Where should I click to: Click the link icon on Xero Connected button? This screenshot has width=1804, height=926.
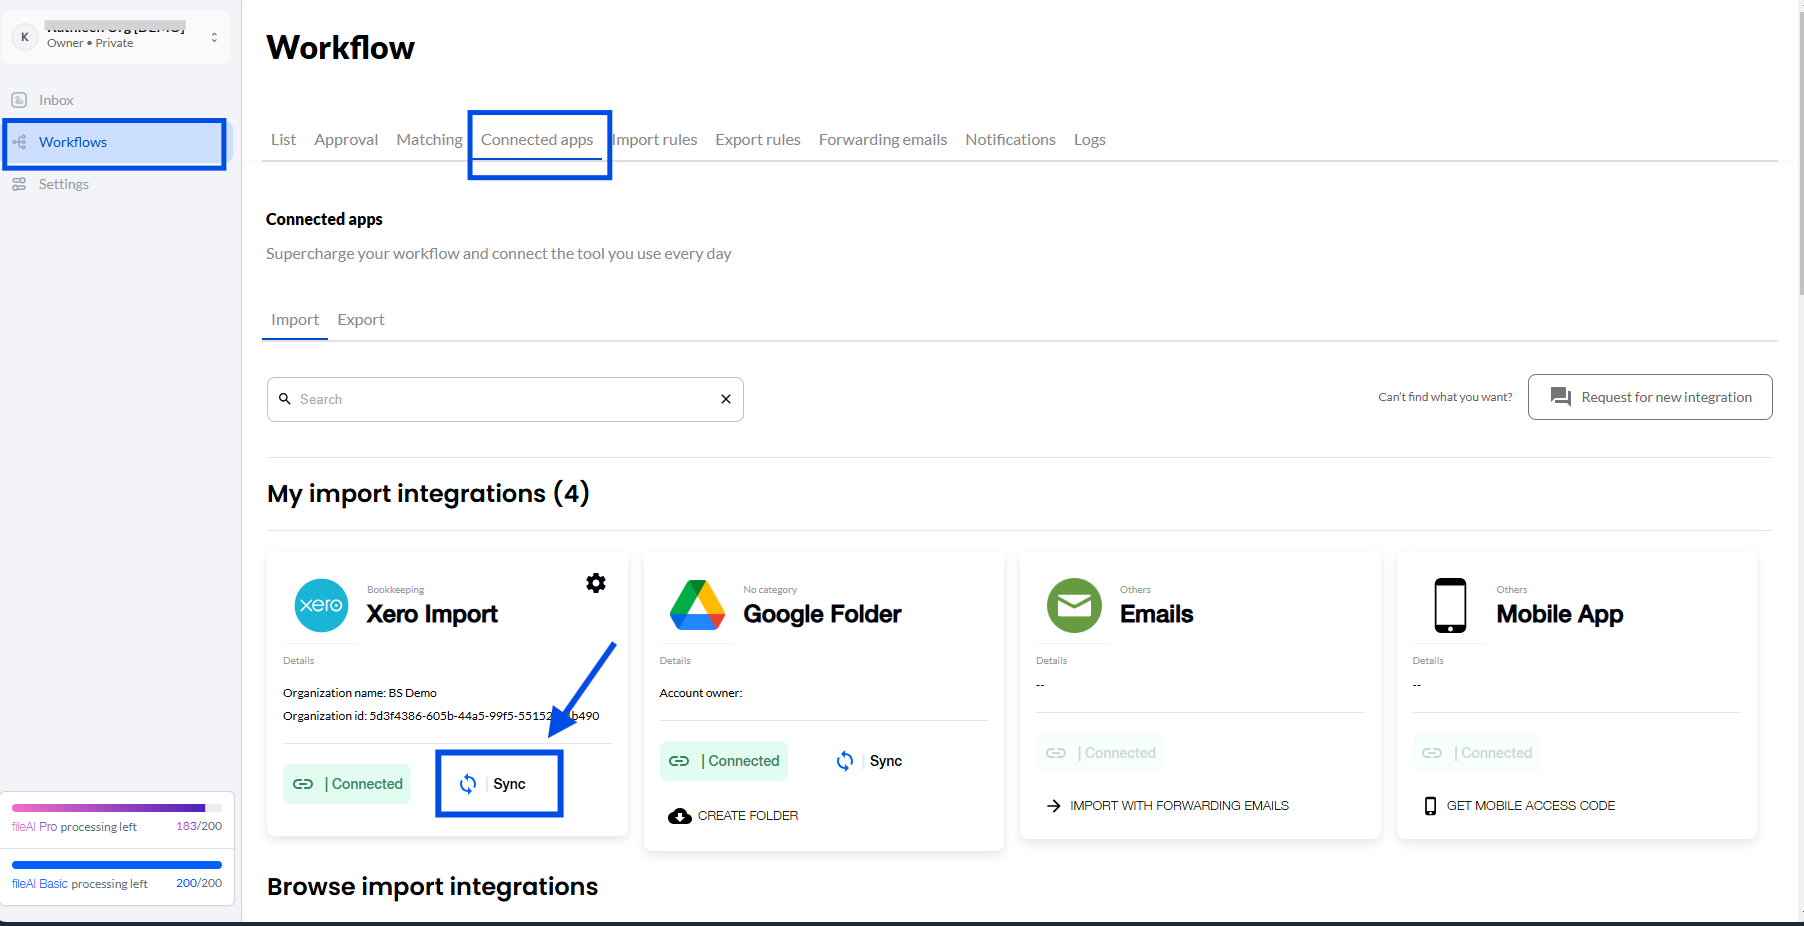pos(303,784)
